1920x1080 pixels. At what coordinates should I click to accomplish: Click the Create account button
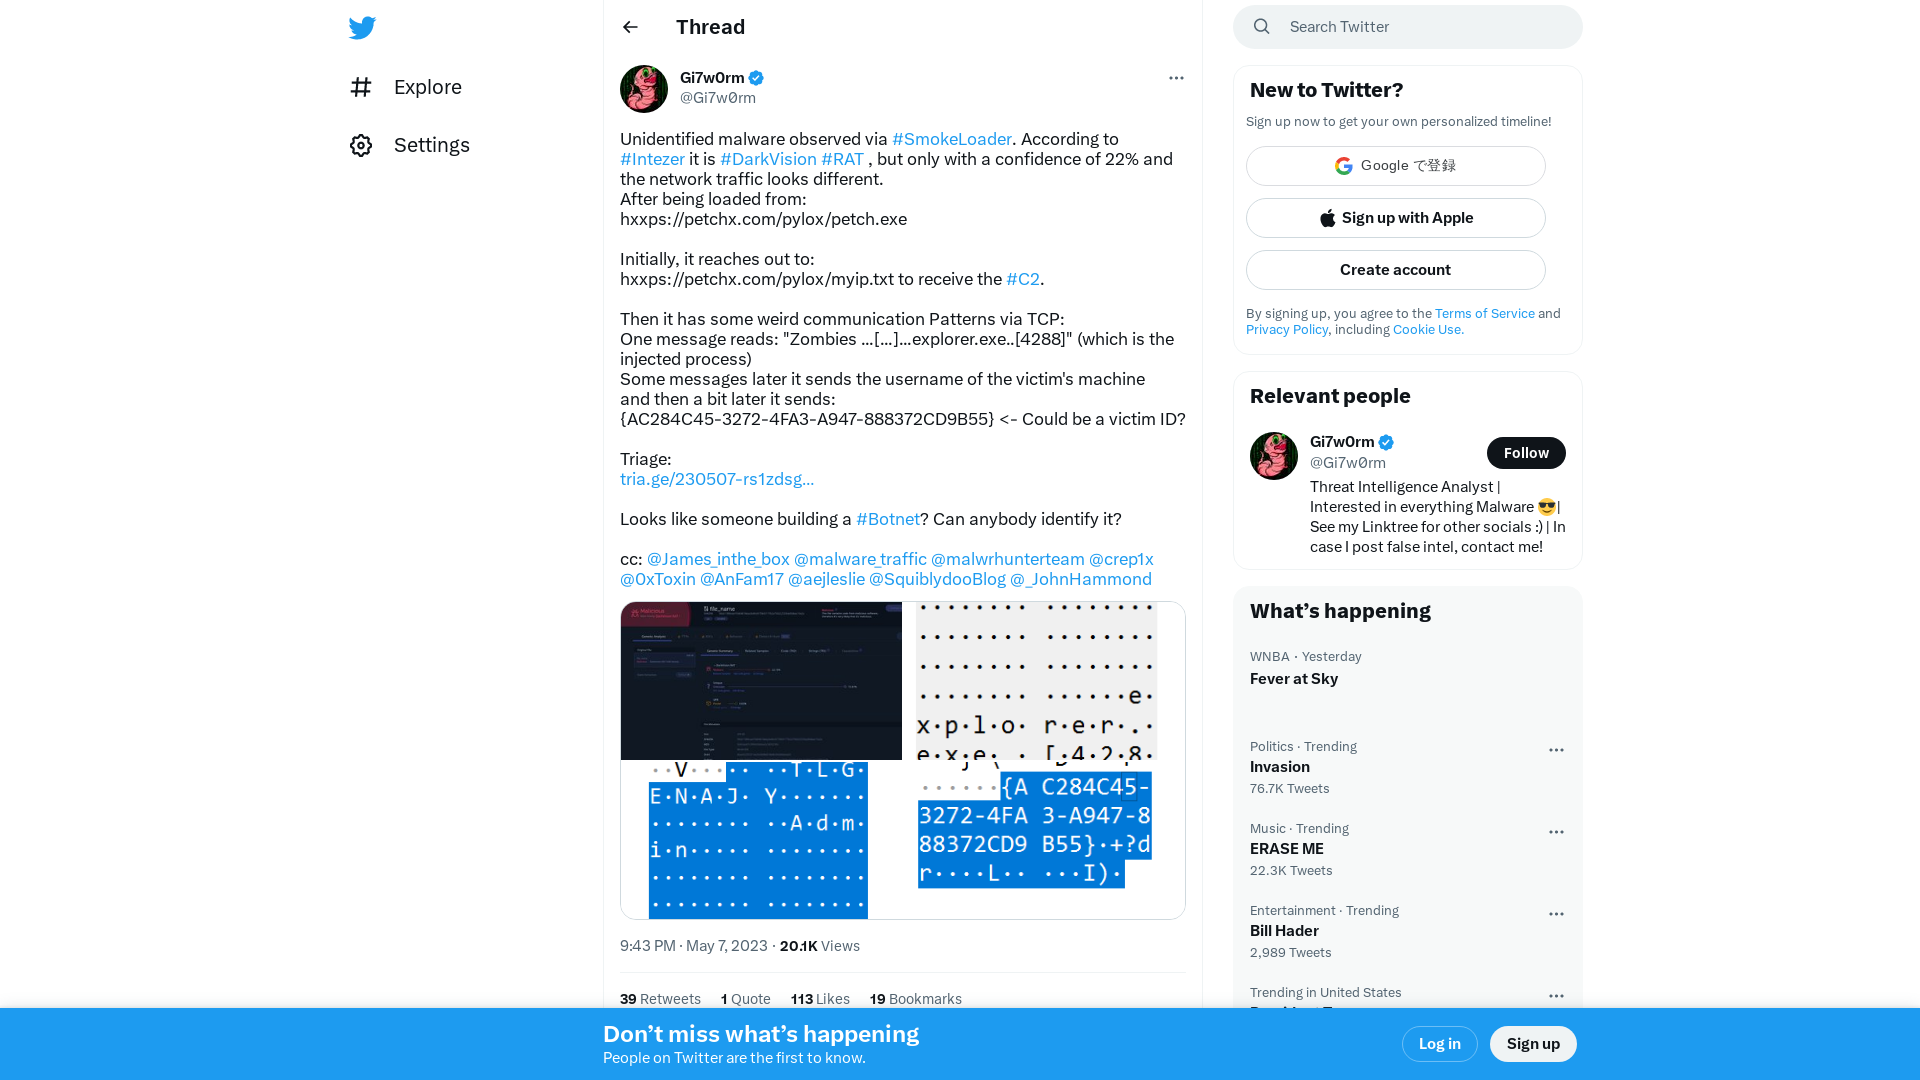click(x=1395, y=269)
